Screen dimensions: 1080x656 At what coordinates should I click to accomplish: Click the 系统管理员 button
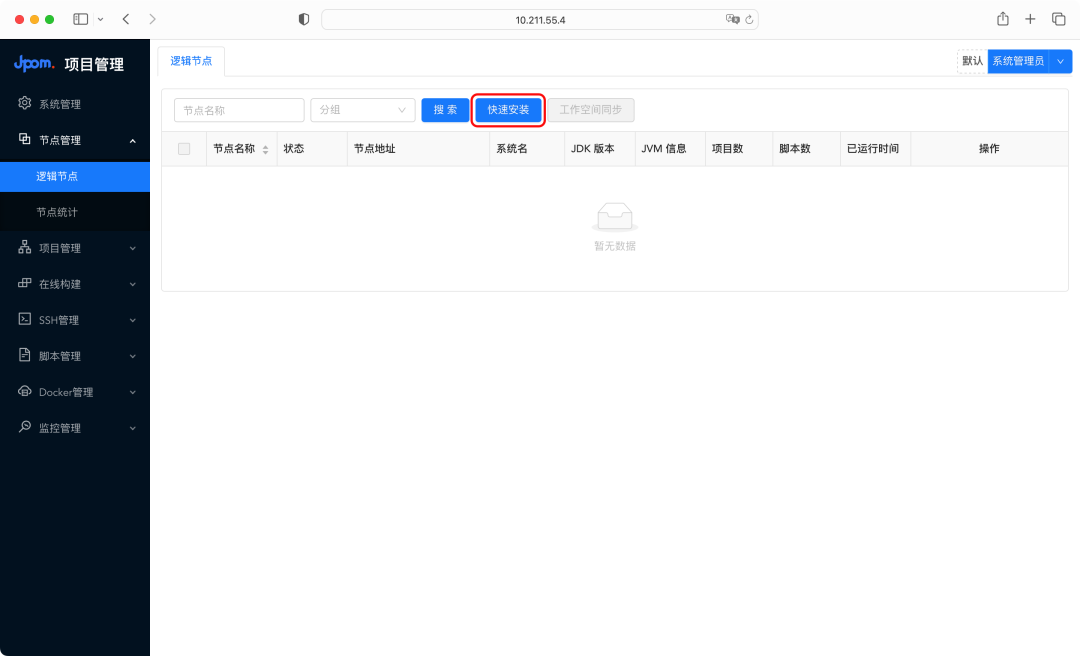[x=1018, y=61]
